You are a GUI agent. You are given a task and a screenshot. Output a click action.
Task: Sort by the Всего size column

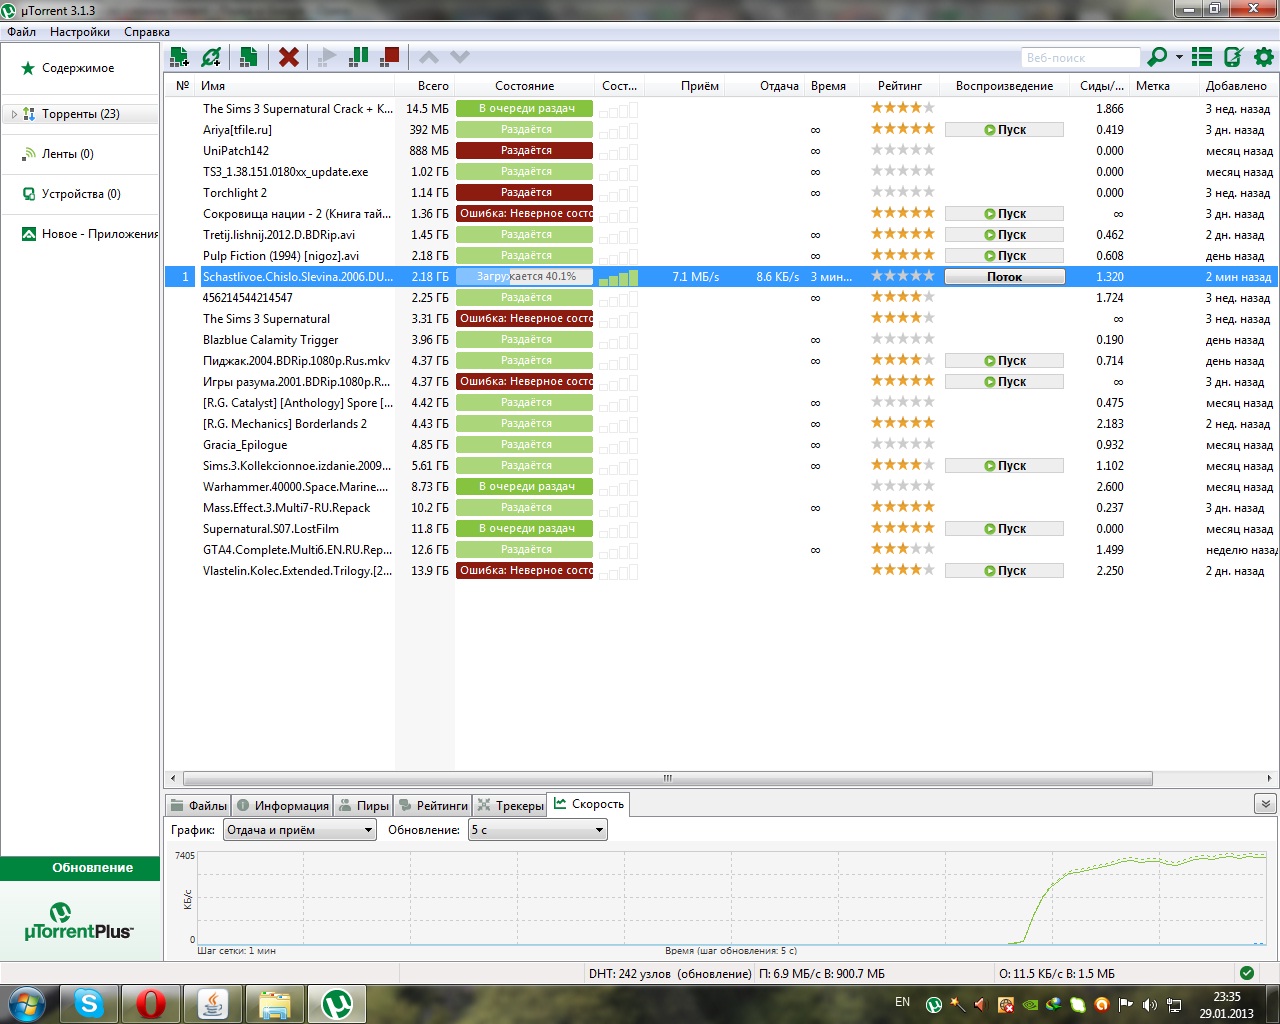[x=424, y=86]
